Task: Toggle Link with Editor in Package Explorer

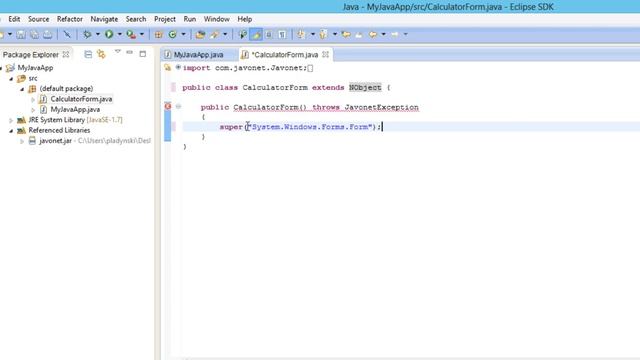Action: [101, 54]
